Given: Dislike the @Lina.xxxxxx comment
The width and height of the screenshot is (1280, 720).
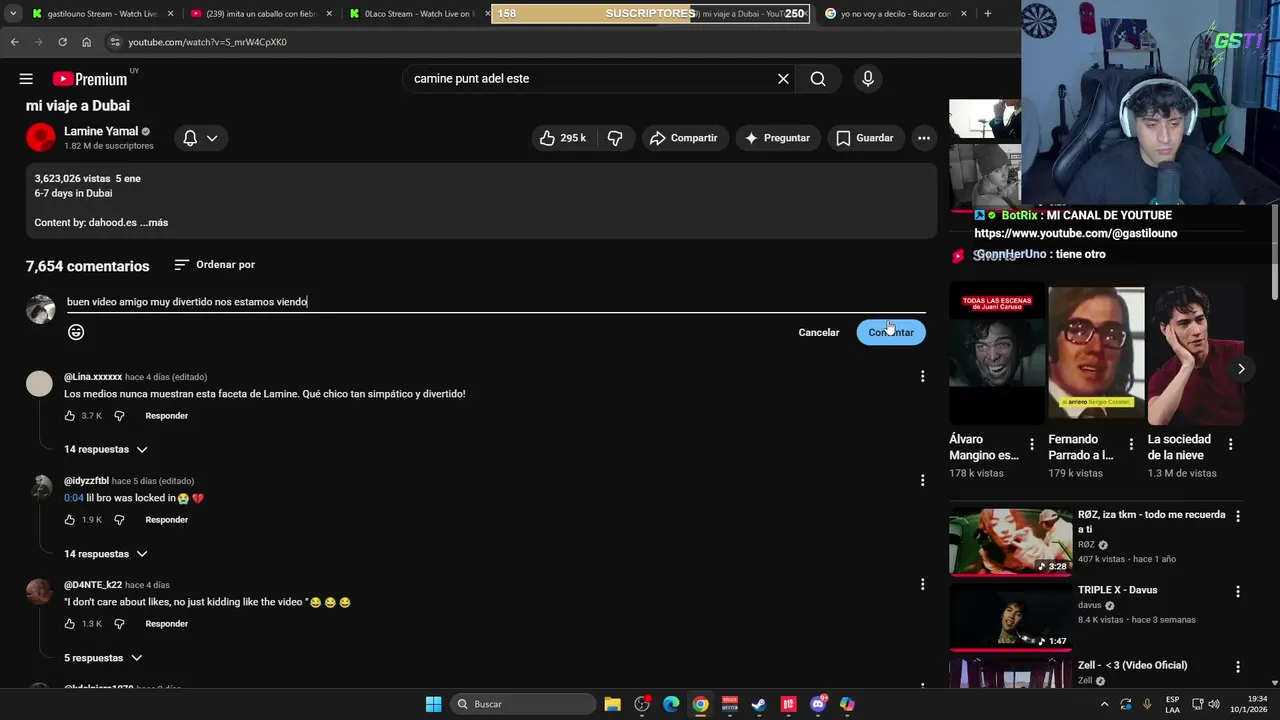Looking at the screenshot, I should click(119, 416).
